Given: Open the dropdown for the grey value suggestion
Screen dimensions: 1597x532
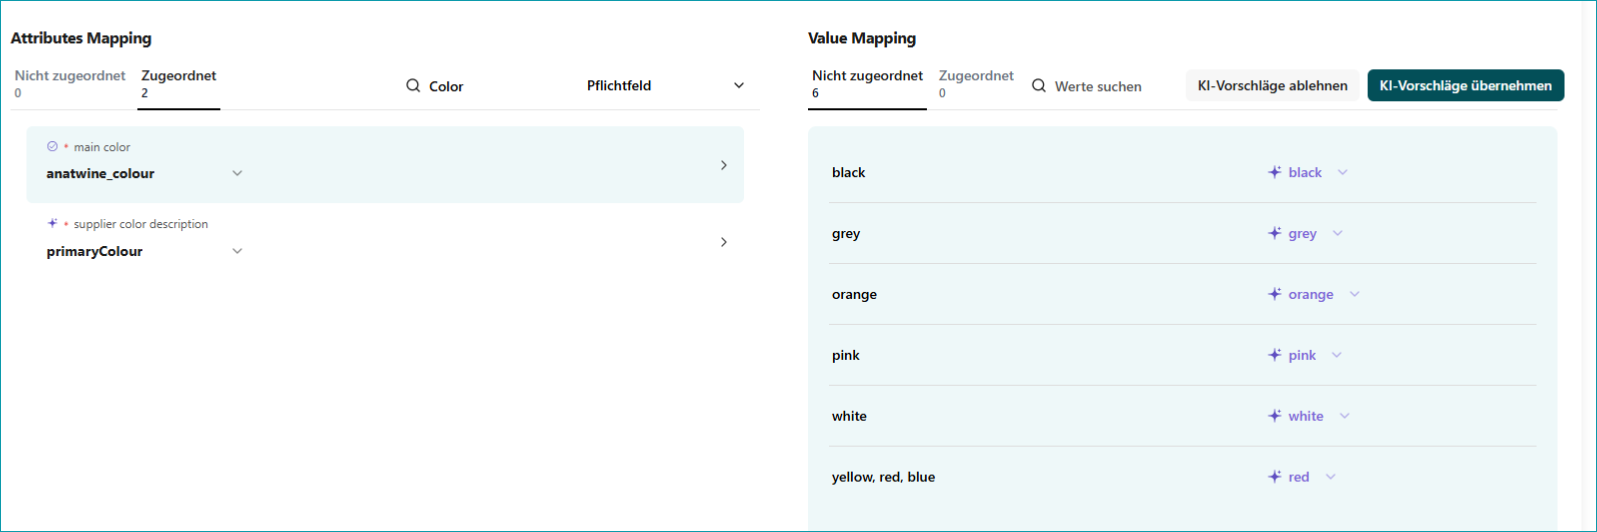Looking at the screenshot, I should pos(1338,233).
